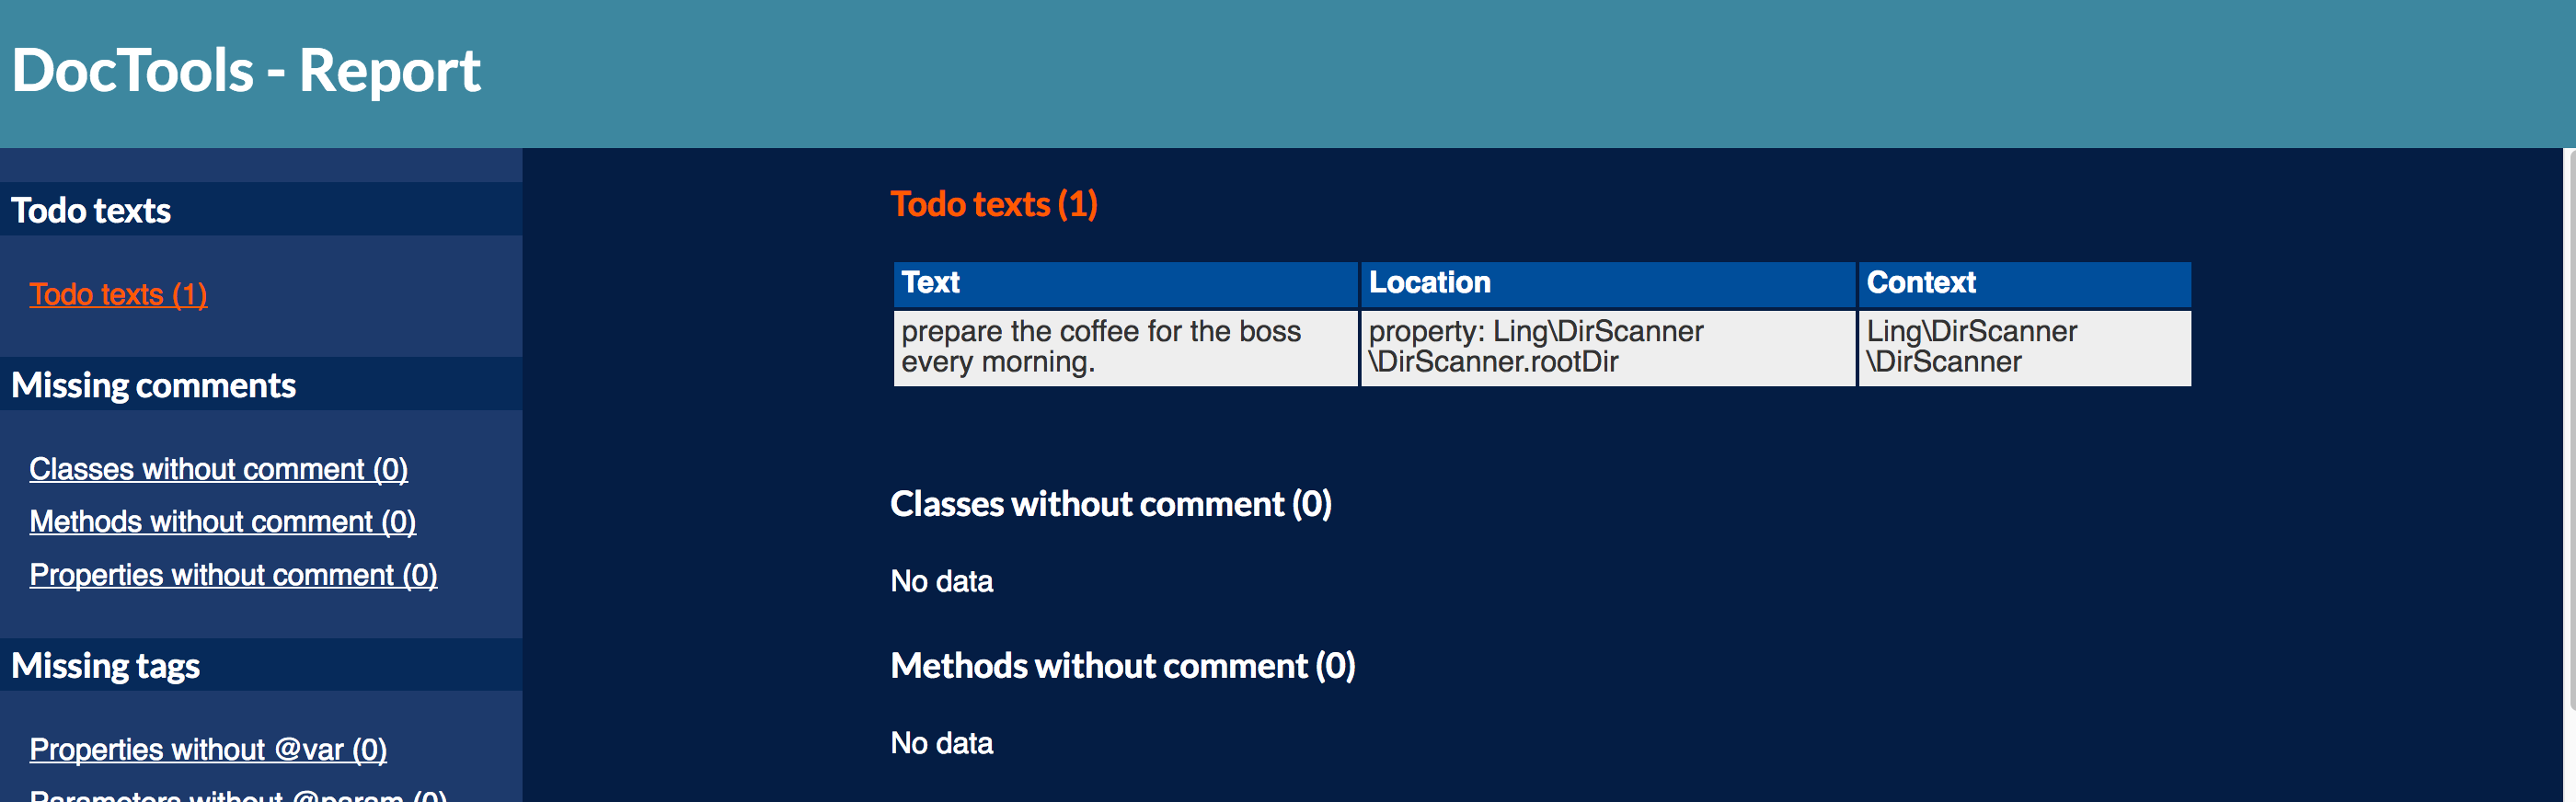Open the Todo texts (1) link
The width and height of the screenshot is (2576, 802).
tap(118, 294)
